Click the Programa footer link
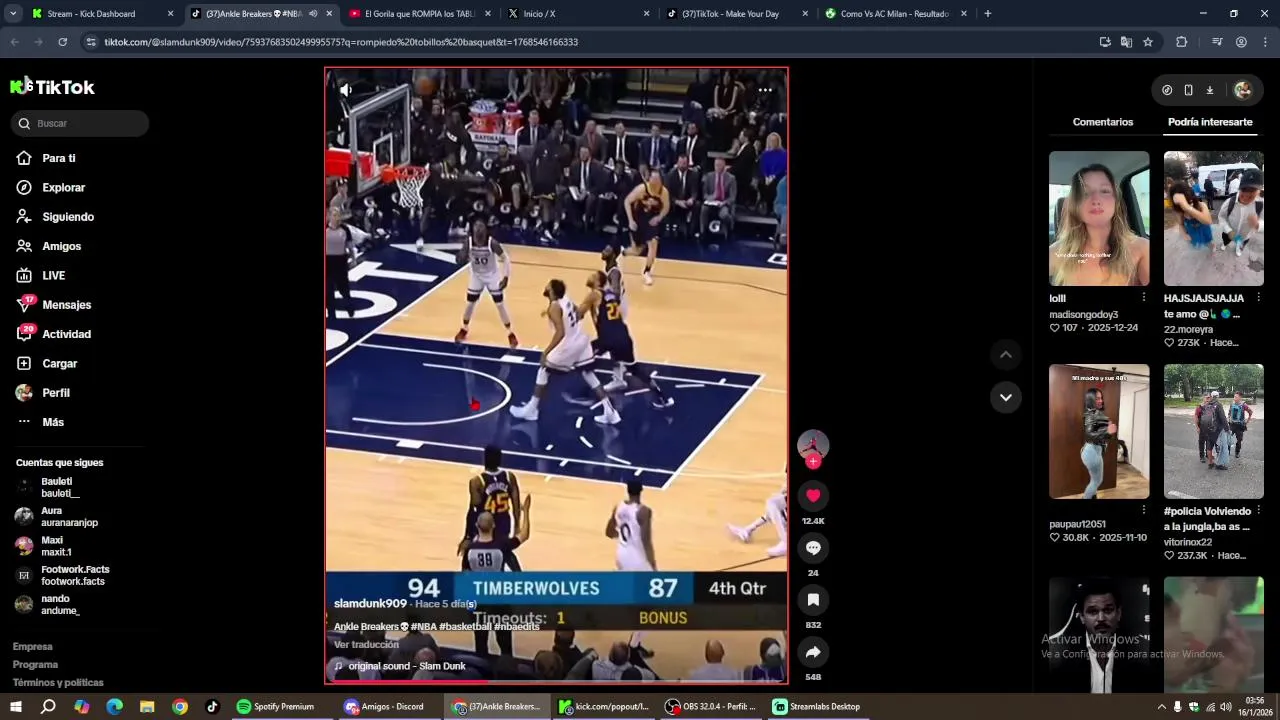 point(35,665)
